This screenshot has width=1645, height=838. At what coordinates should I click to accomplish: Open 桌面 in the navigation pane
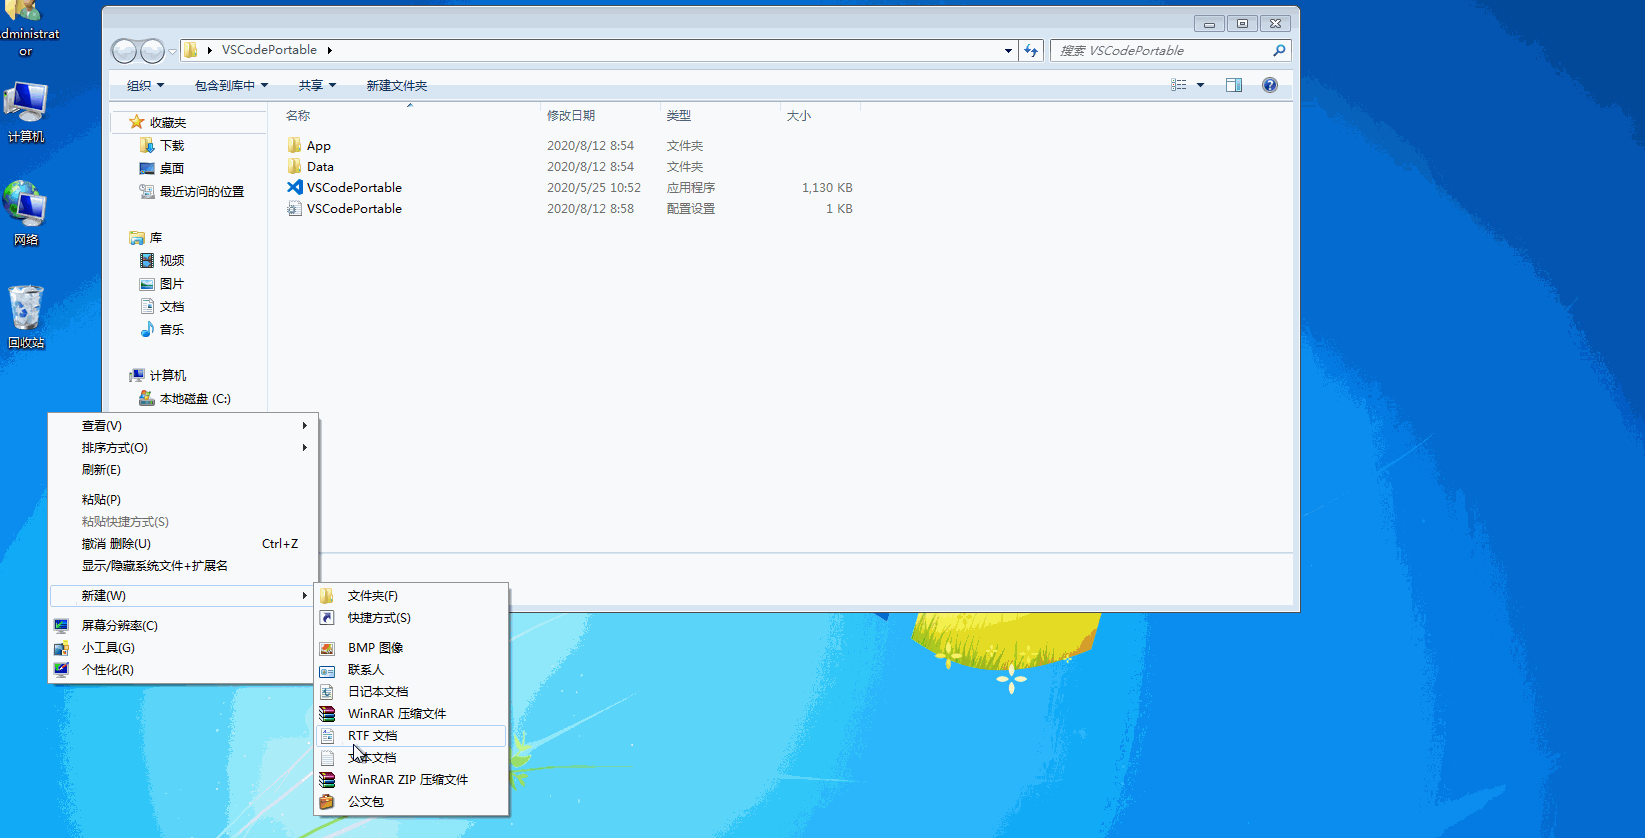(x=172, y=169)
